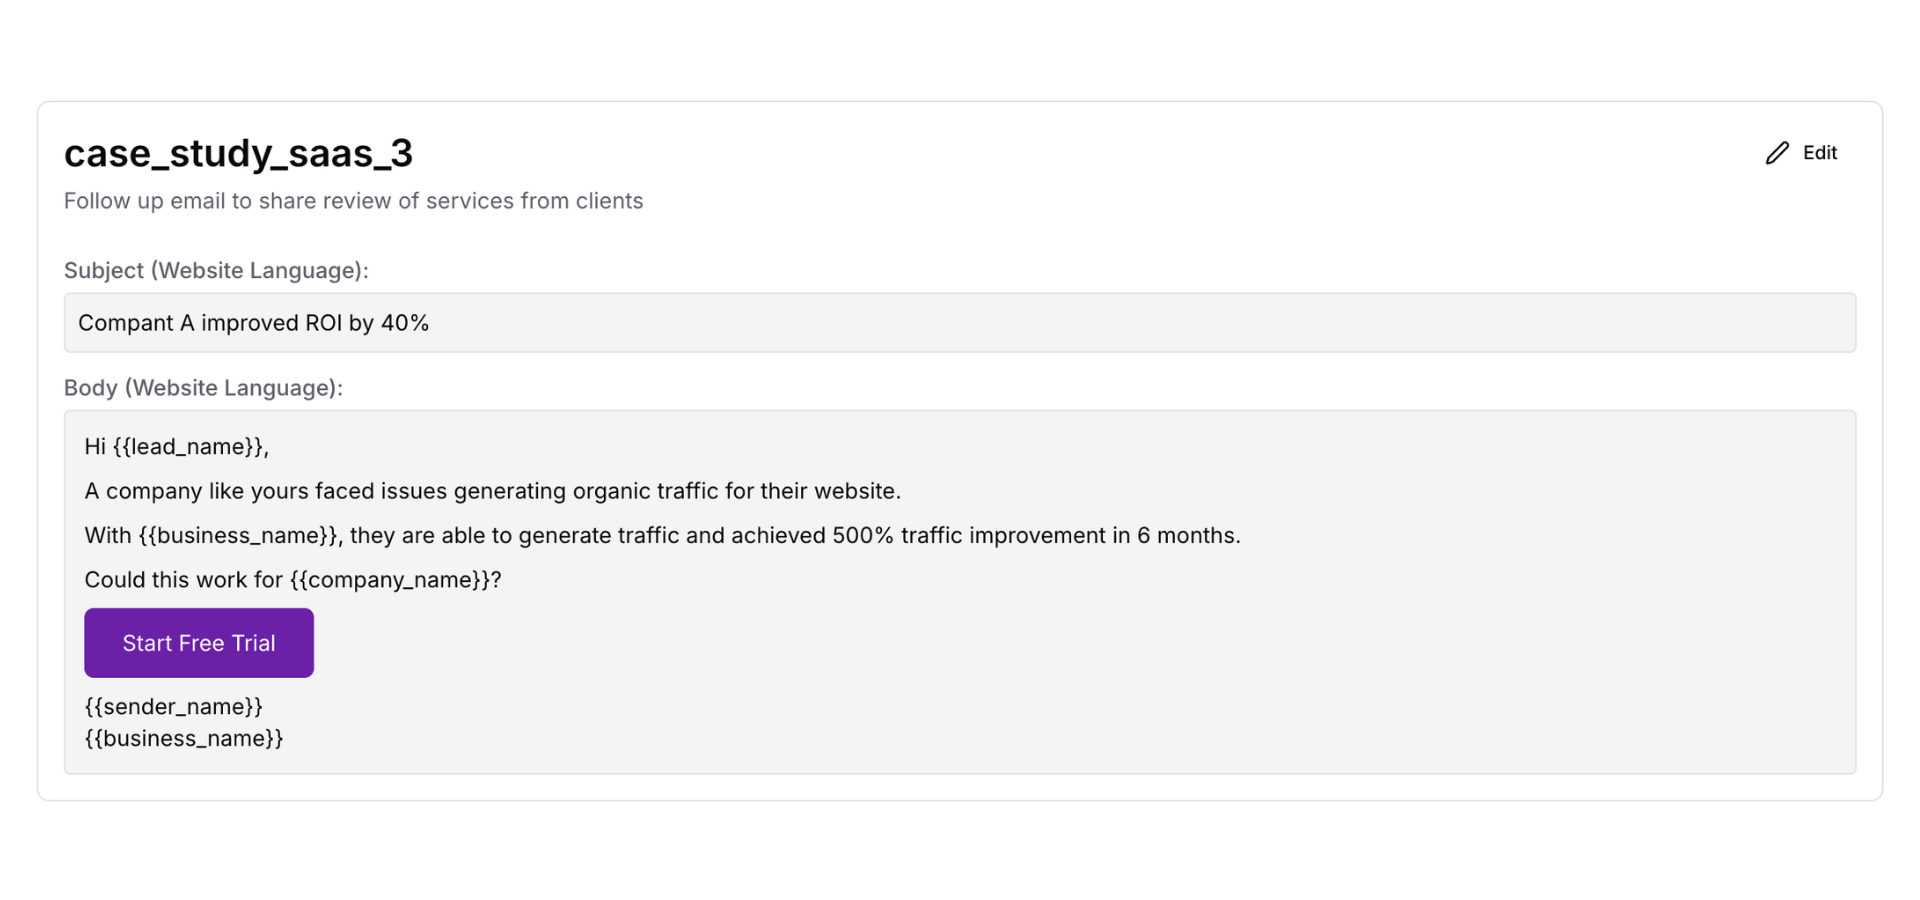Click the 'Could this work for' question line
The image size is (1920, 900).
click(292, 579)
